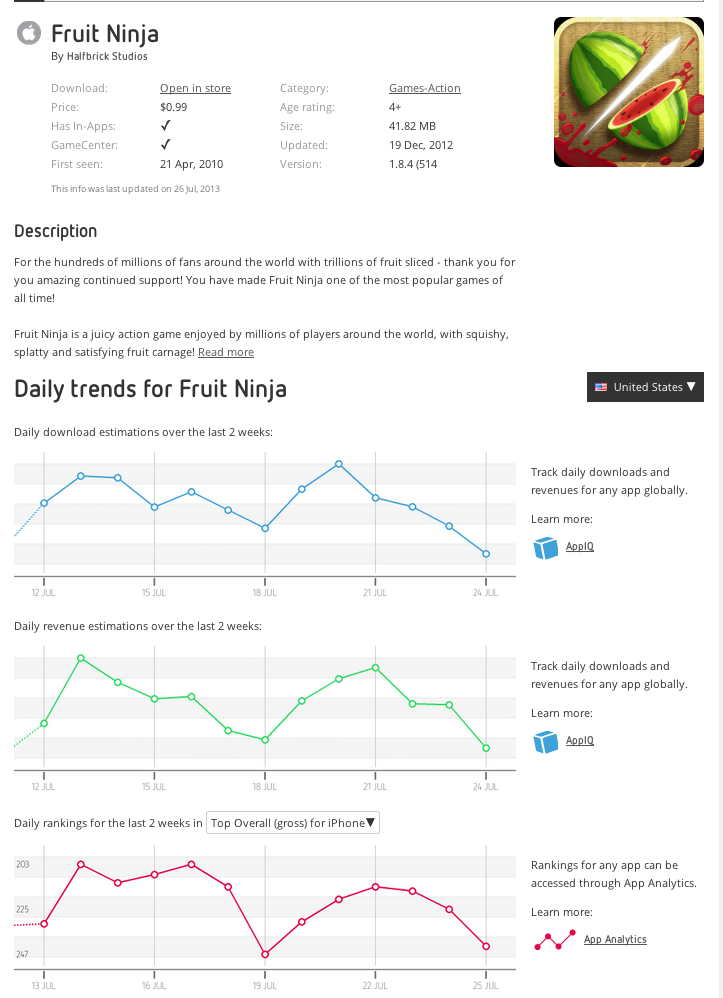Click the lowest 19 Jul point on rankings chart
This screenshot has width=723, height=998.
[265, 954]
